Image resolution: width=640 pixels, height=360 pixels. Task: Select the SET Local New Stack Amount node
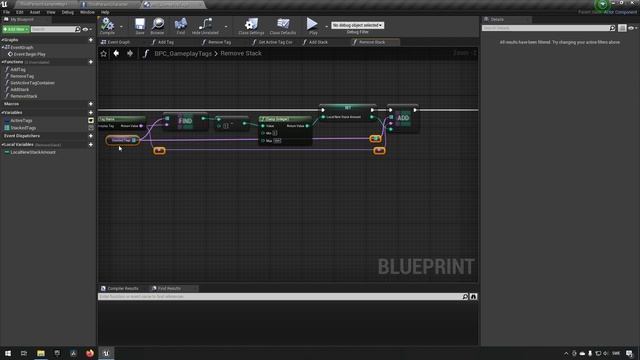(348, 113)
